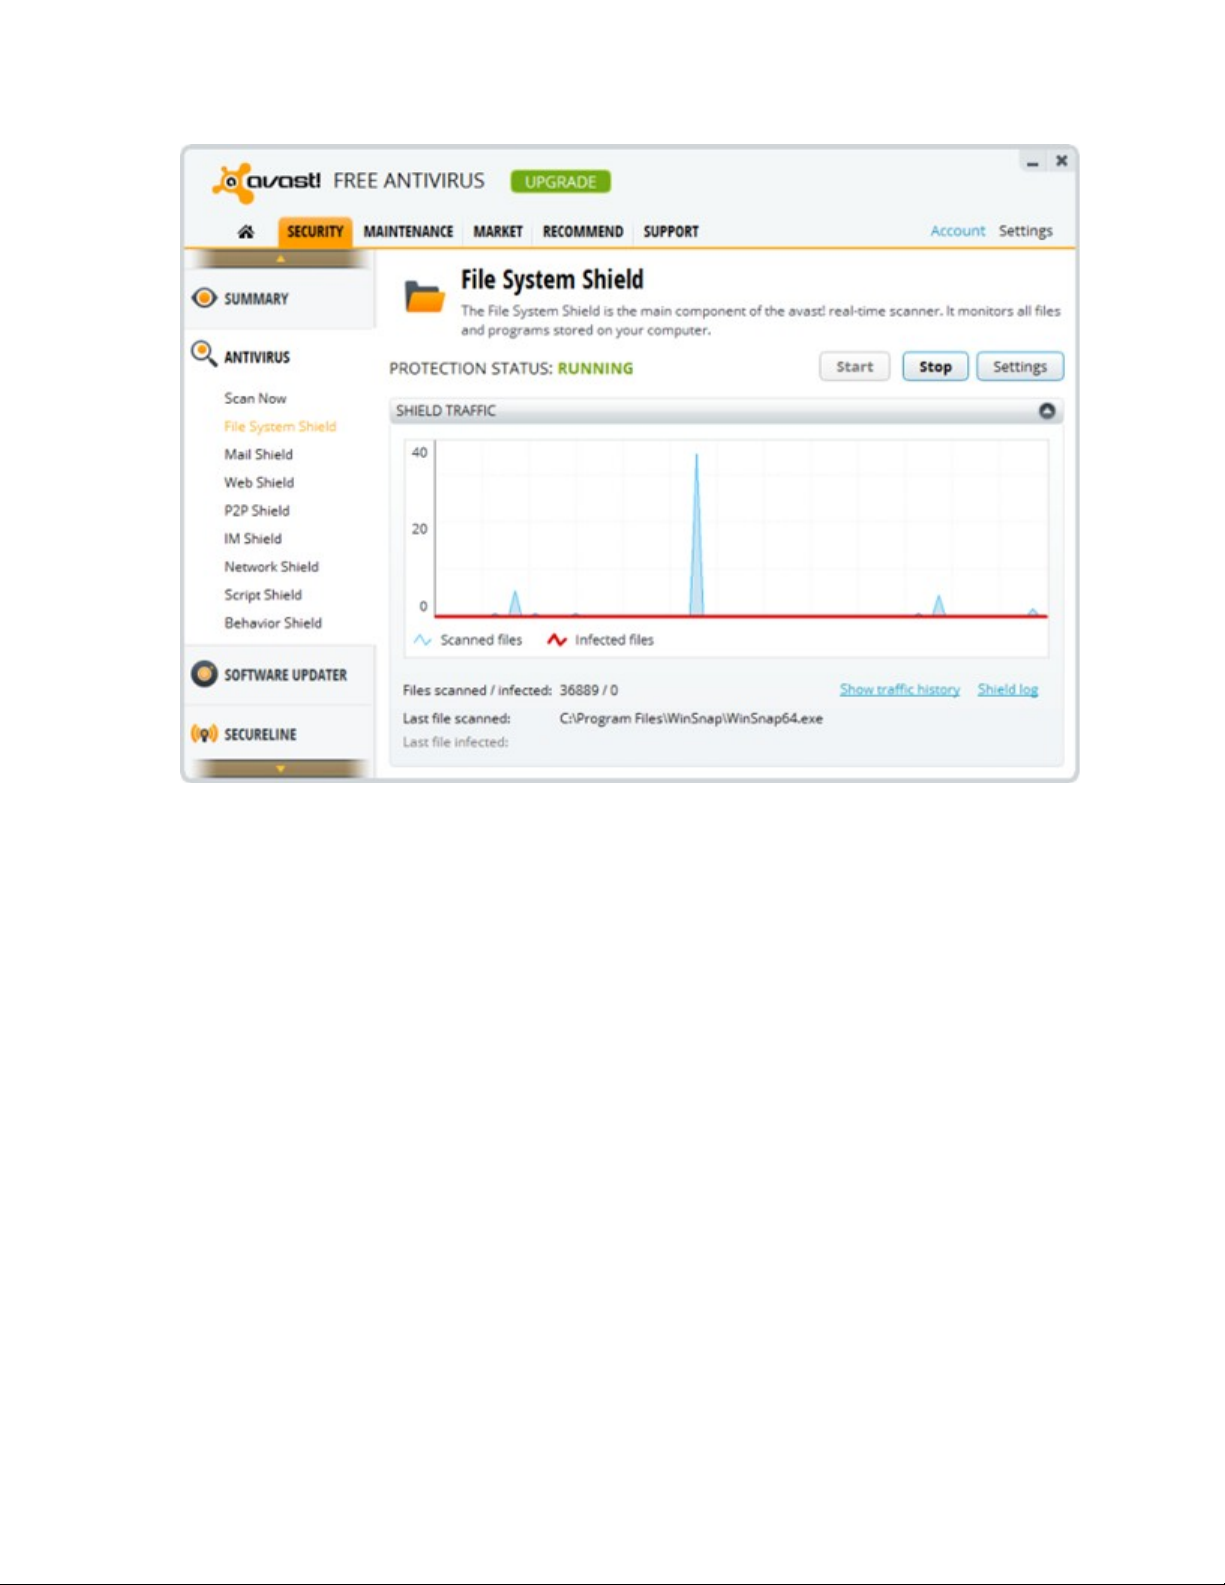This screenshot has width=1225, height=1585.
Task: View the Shield log link
Action: click(x=1007, y=689)
